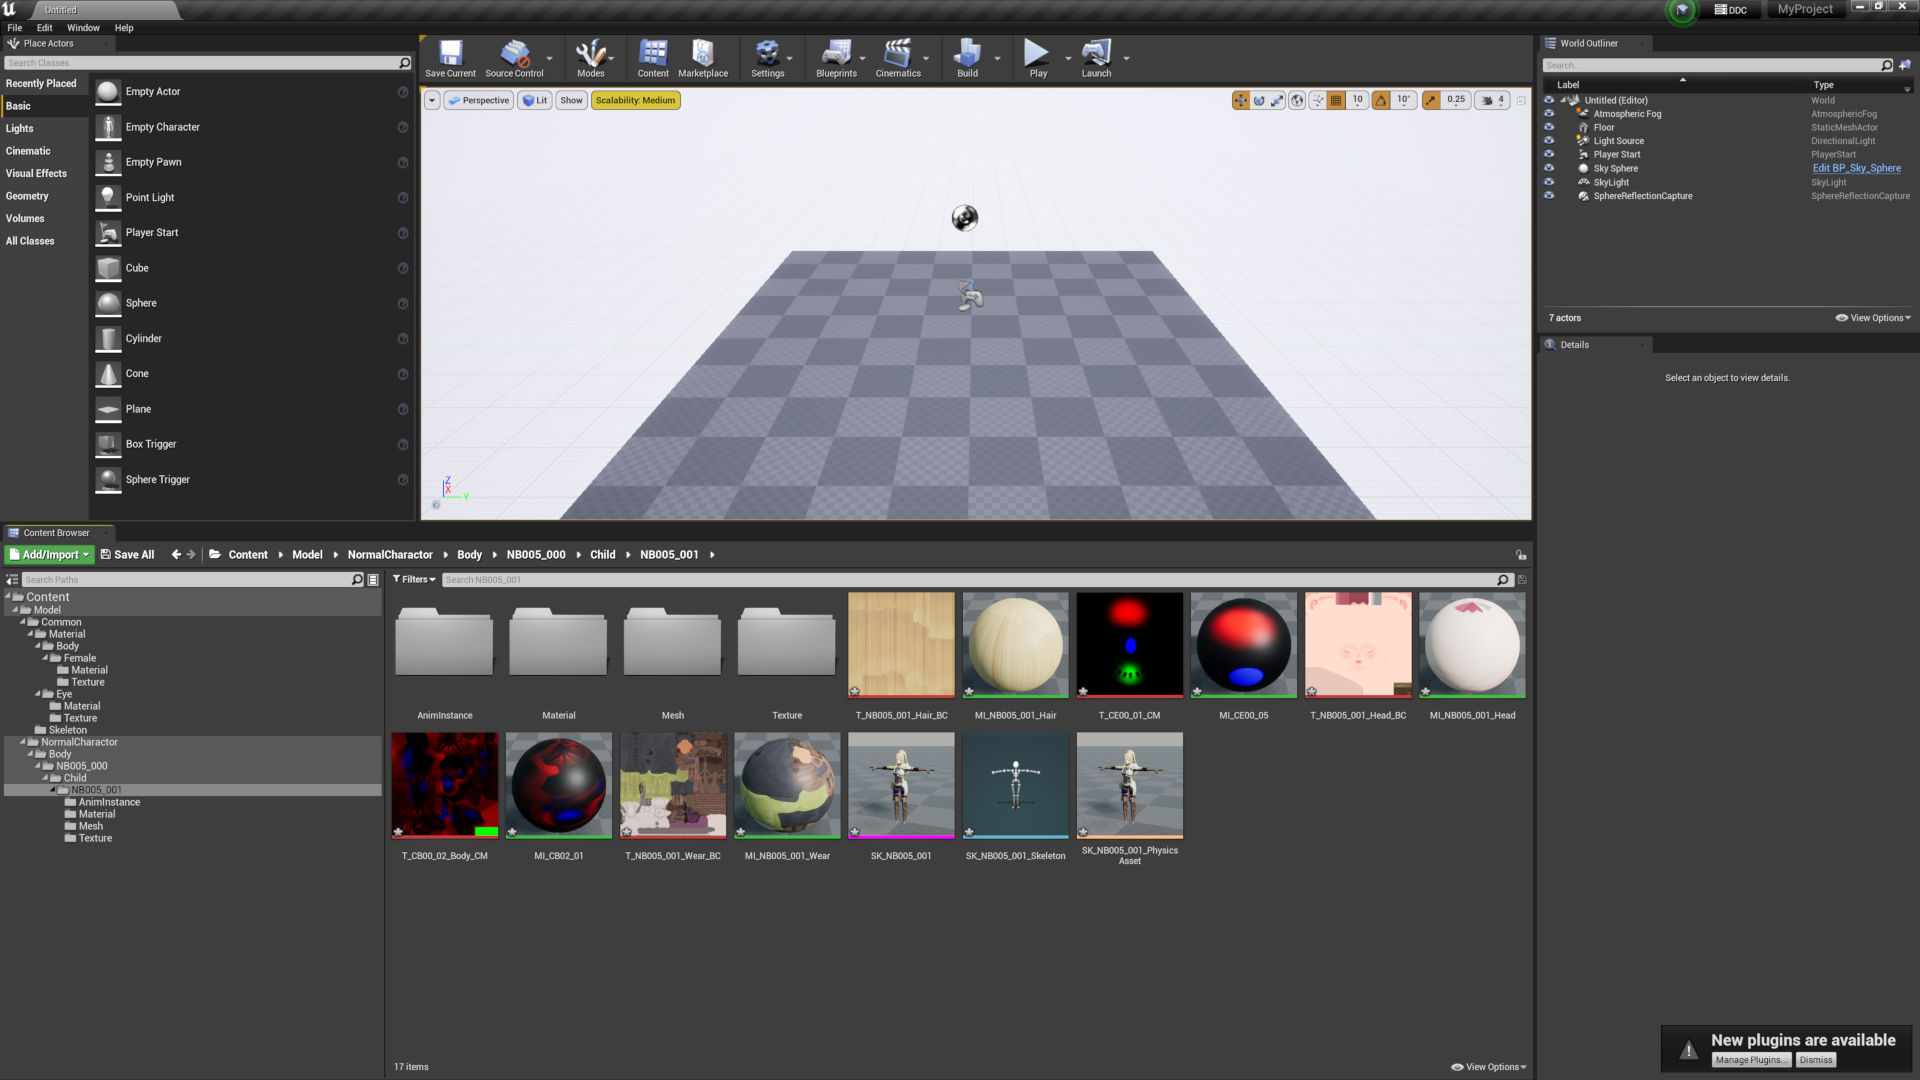The image size is (1920, 1080).
Task: Open the Lit view mode dropdown
Action: 535,100
